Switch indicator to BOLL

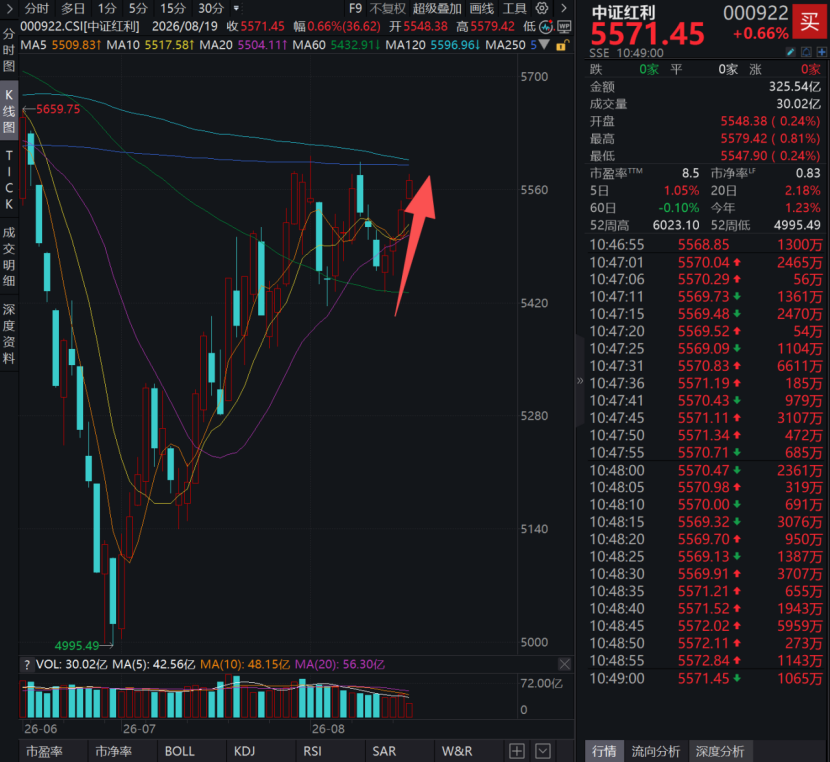tap(179, 751)
